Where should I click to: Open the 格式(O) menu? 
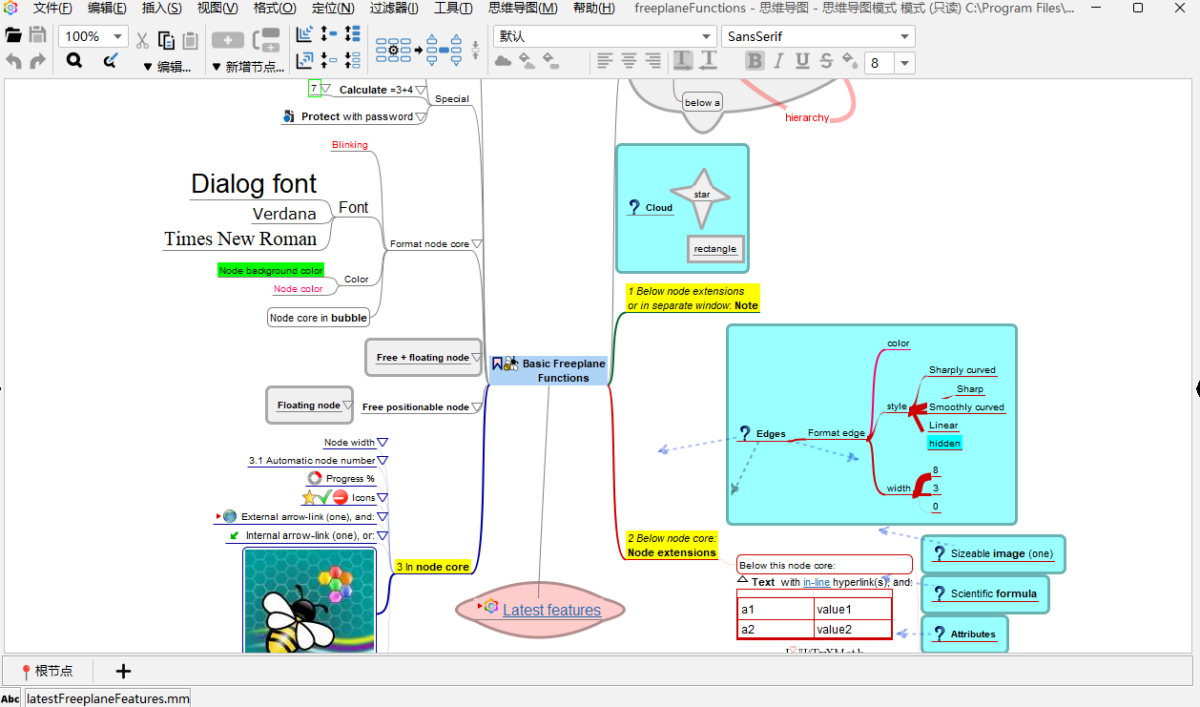[x=274, y=8]
